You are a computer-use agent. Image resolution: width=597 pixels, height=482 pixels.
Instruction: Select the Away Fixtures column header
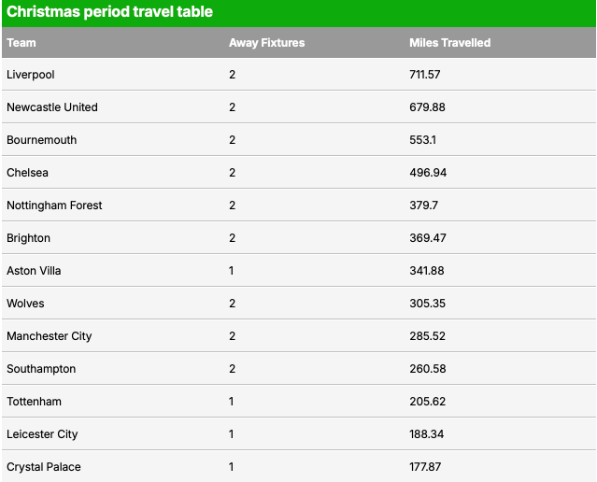coord(267,43)
